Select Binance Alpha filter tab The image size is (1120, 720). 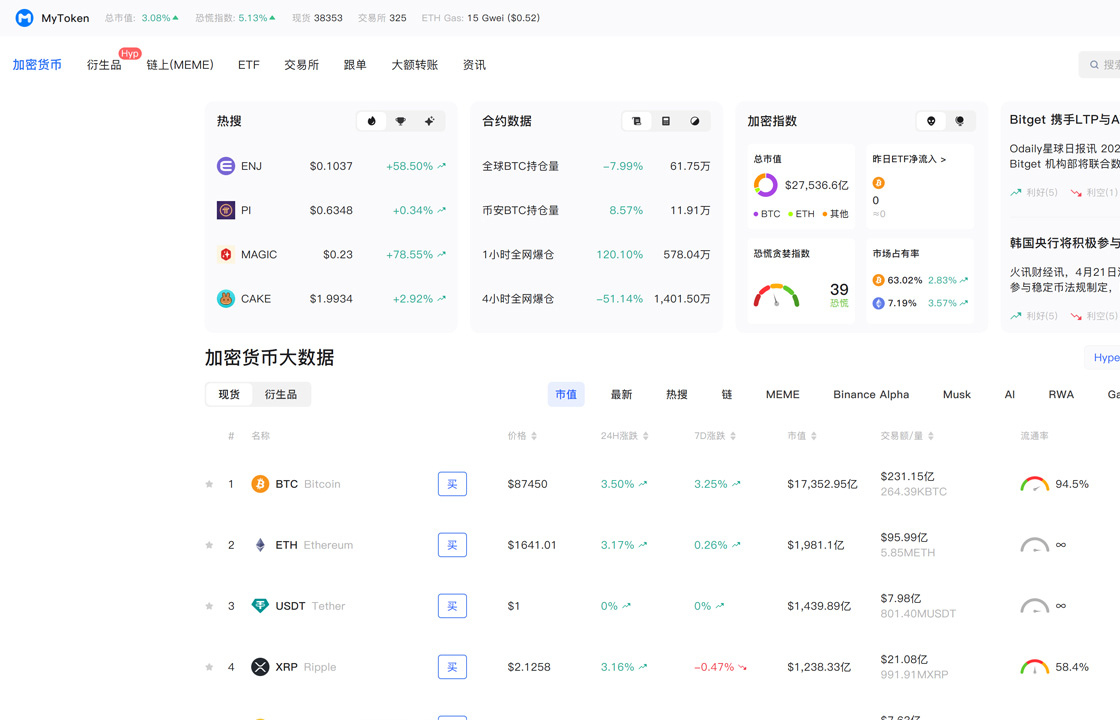point(871,394)
